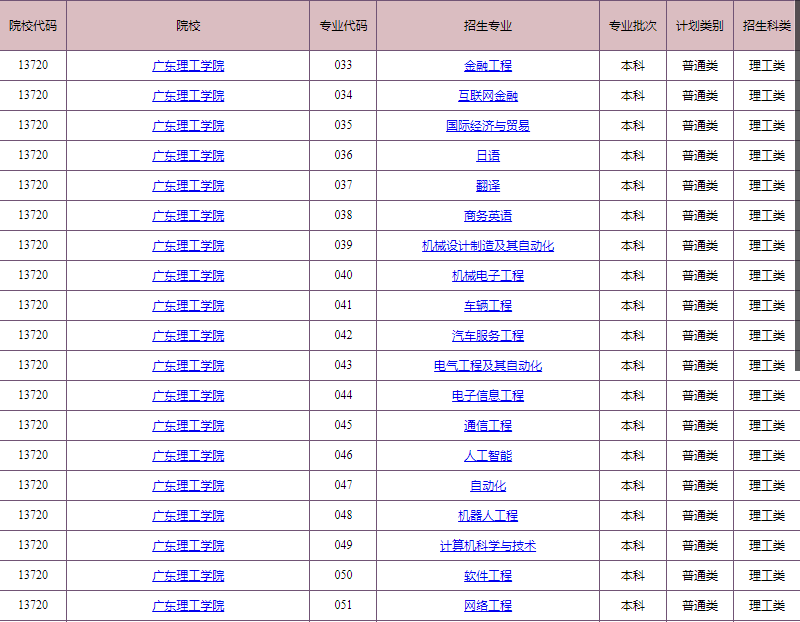Open the 汽车服务工程 major link
The image size is (800, 622).
tap(488, 336)
